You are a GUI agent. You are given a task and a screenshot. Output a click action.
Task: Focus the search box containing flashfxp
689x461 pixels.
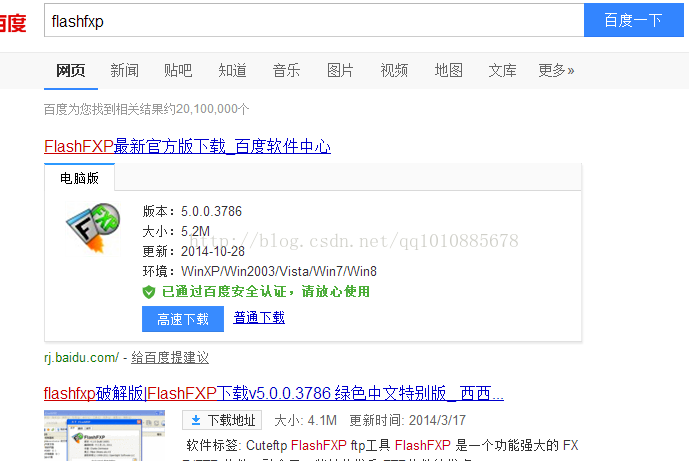(314, 21)
